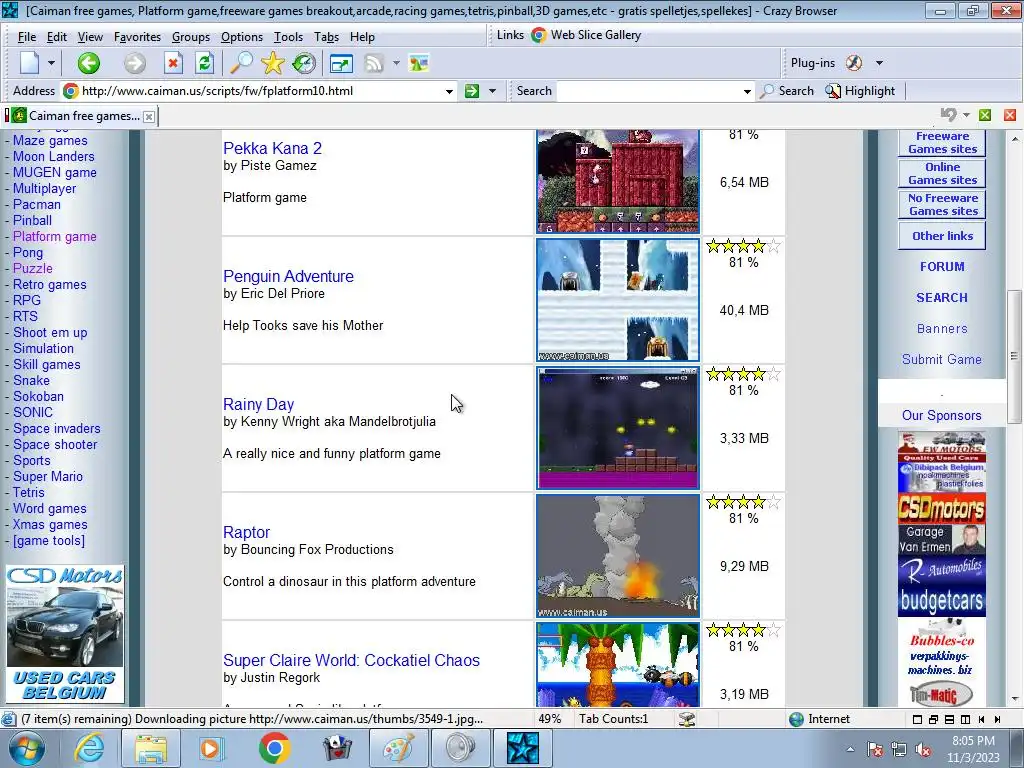The width and height of the screenshot is (1024, 768).
Task: Click the New page toolbar icon
Action: [x=30, y=63]
